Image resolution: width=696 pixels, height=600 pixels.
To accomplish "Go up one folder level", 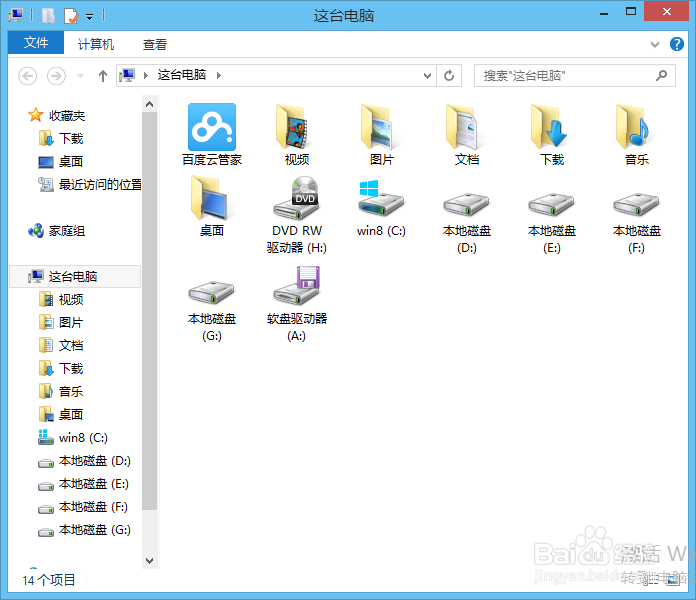I will click(103, 76).
